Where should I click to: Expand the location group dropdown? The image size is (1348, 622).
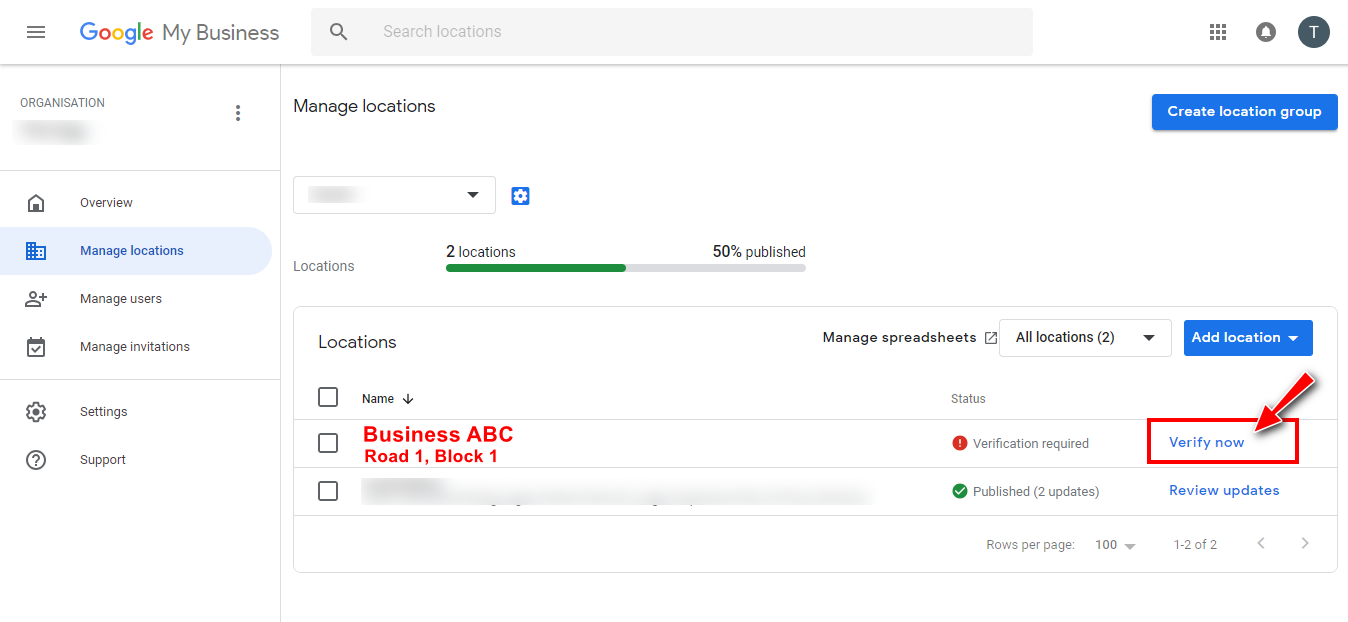click(394, 195)
